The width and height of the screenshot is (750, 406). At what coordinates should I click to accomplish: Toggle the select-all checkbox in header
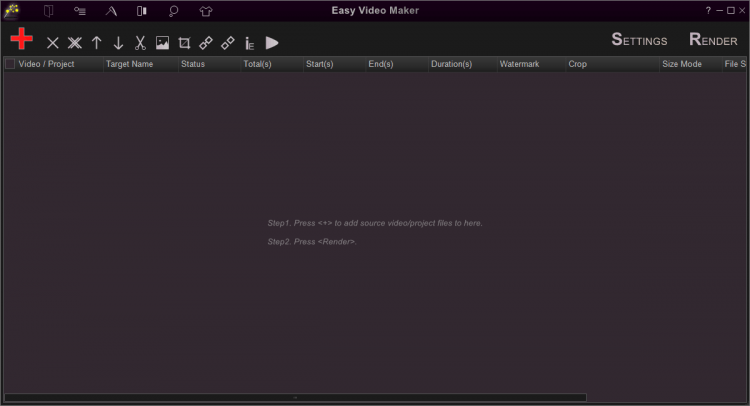[10, 64]
